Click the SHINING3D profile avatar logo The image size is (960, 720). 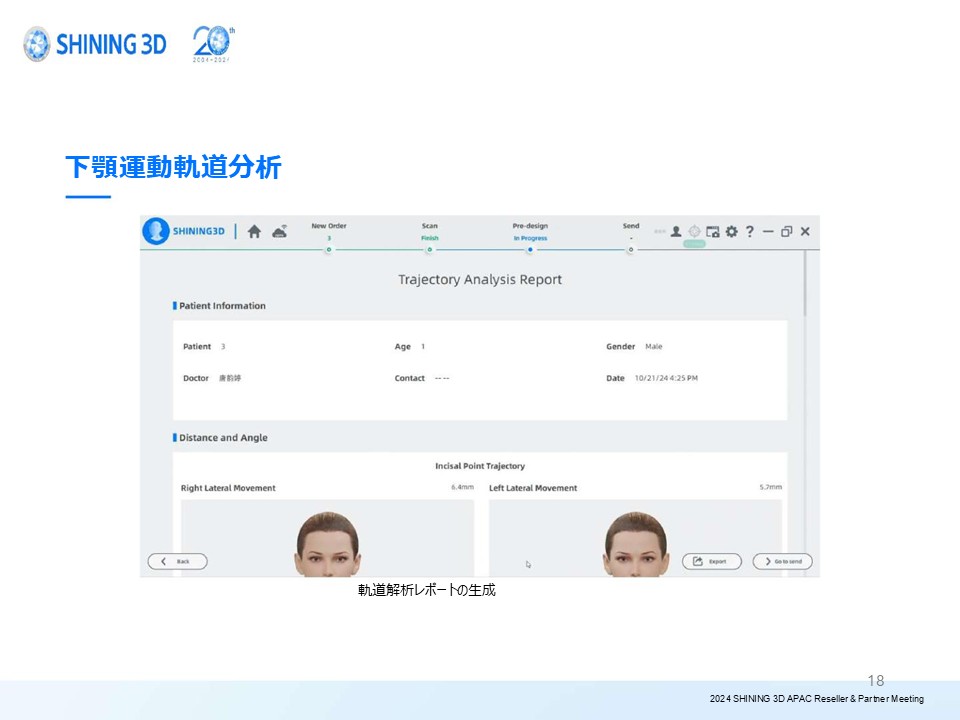(155, 231)
